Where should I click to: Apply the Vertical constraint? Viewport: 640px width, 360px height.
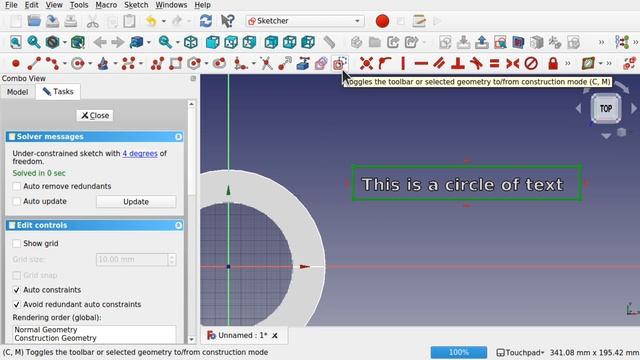[403, 64]
